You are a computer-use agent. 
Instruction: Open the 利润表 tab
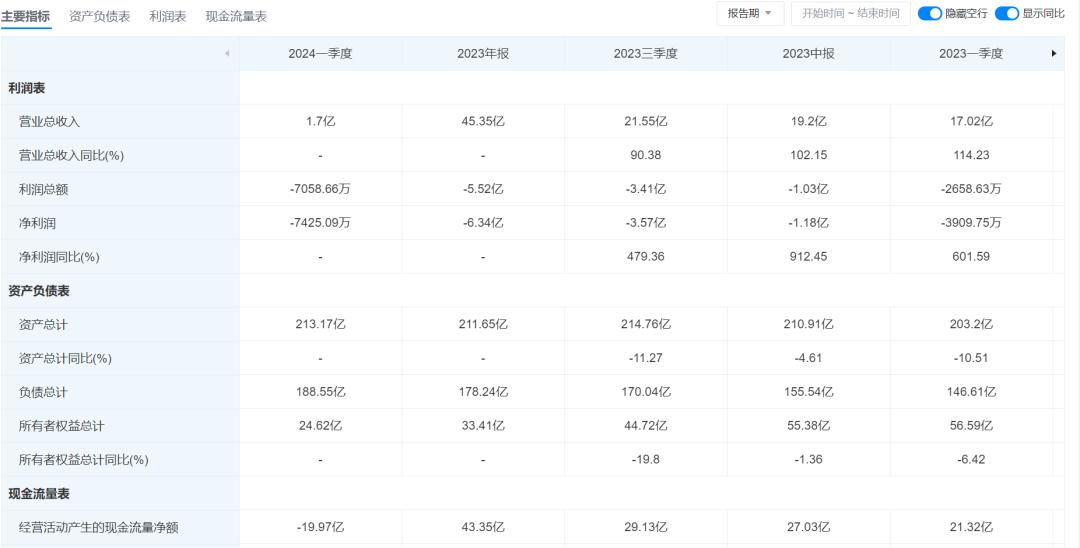point(168,16)
